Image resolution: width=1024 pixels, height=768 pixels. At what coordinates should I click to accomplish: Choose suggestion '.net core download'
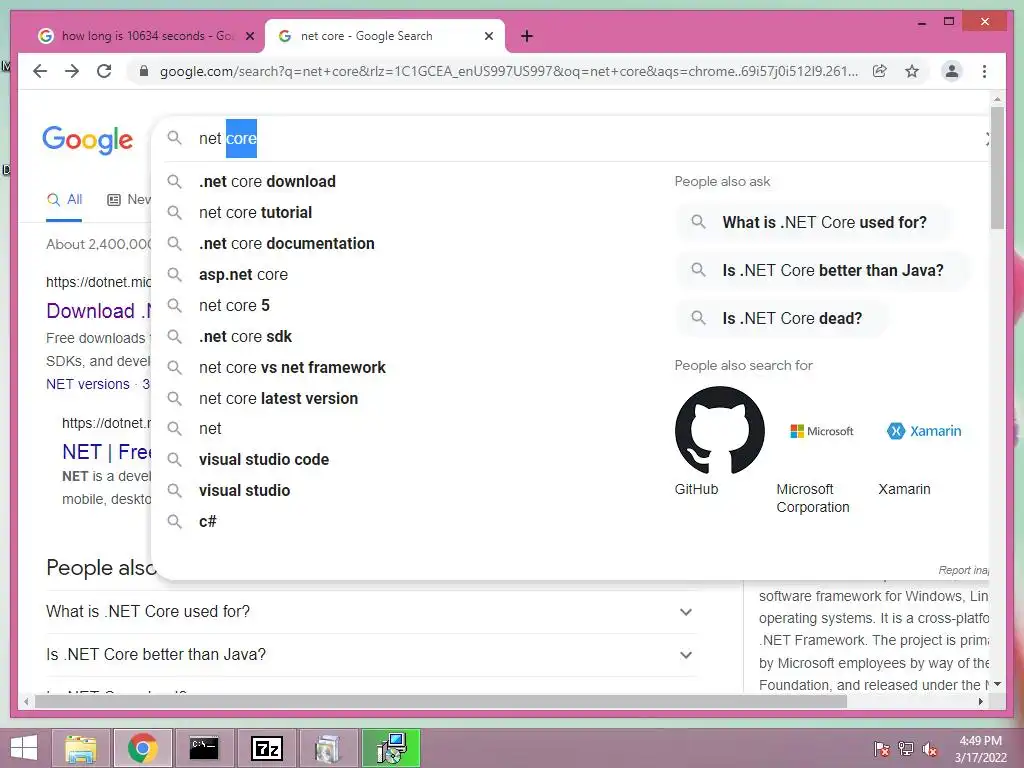point(267,182)
